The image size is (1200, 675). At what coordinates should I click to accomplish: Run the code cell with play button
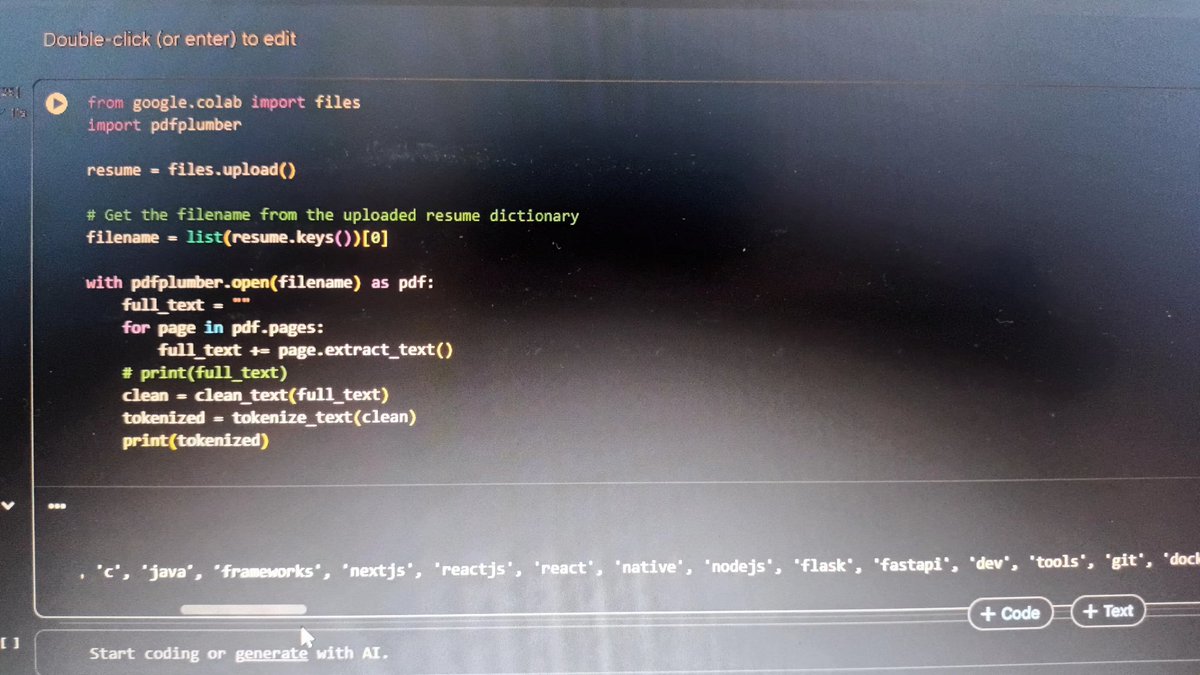pos(56,103)
